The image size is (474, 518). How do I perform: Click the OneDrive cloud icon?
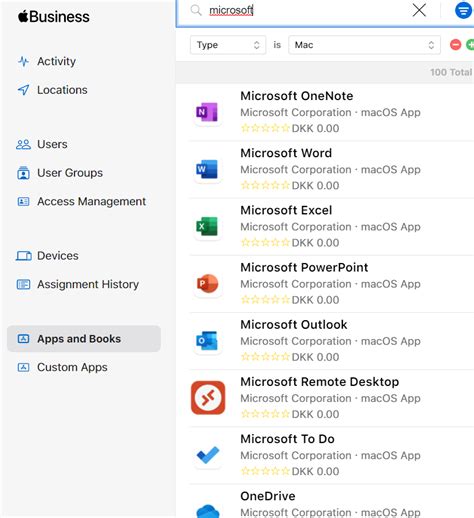(x=207, y=510)
